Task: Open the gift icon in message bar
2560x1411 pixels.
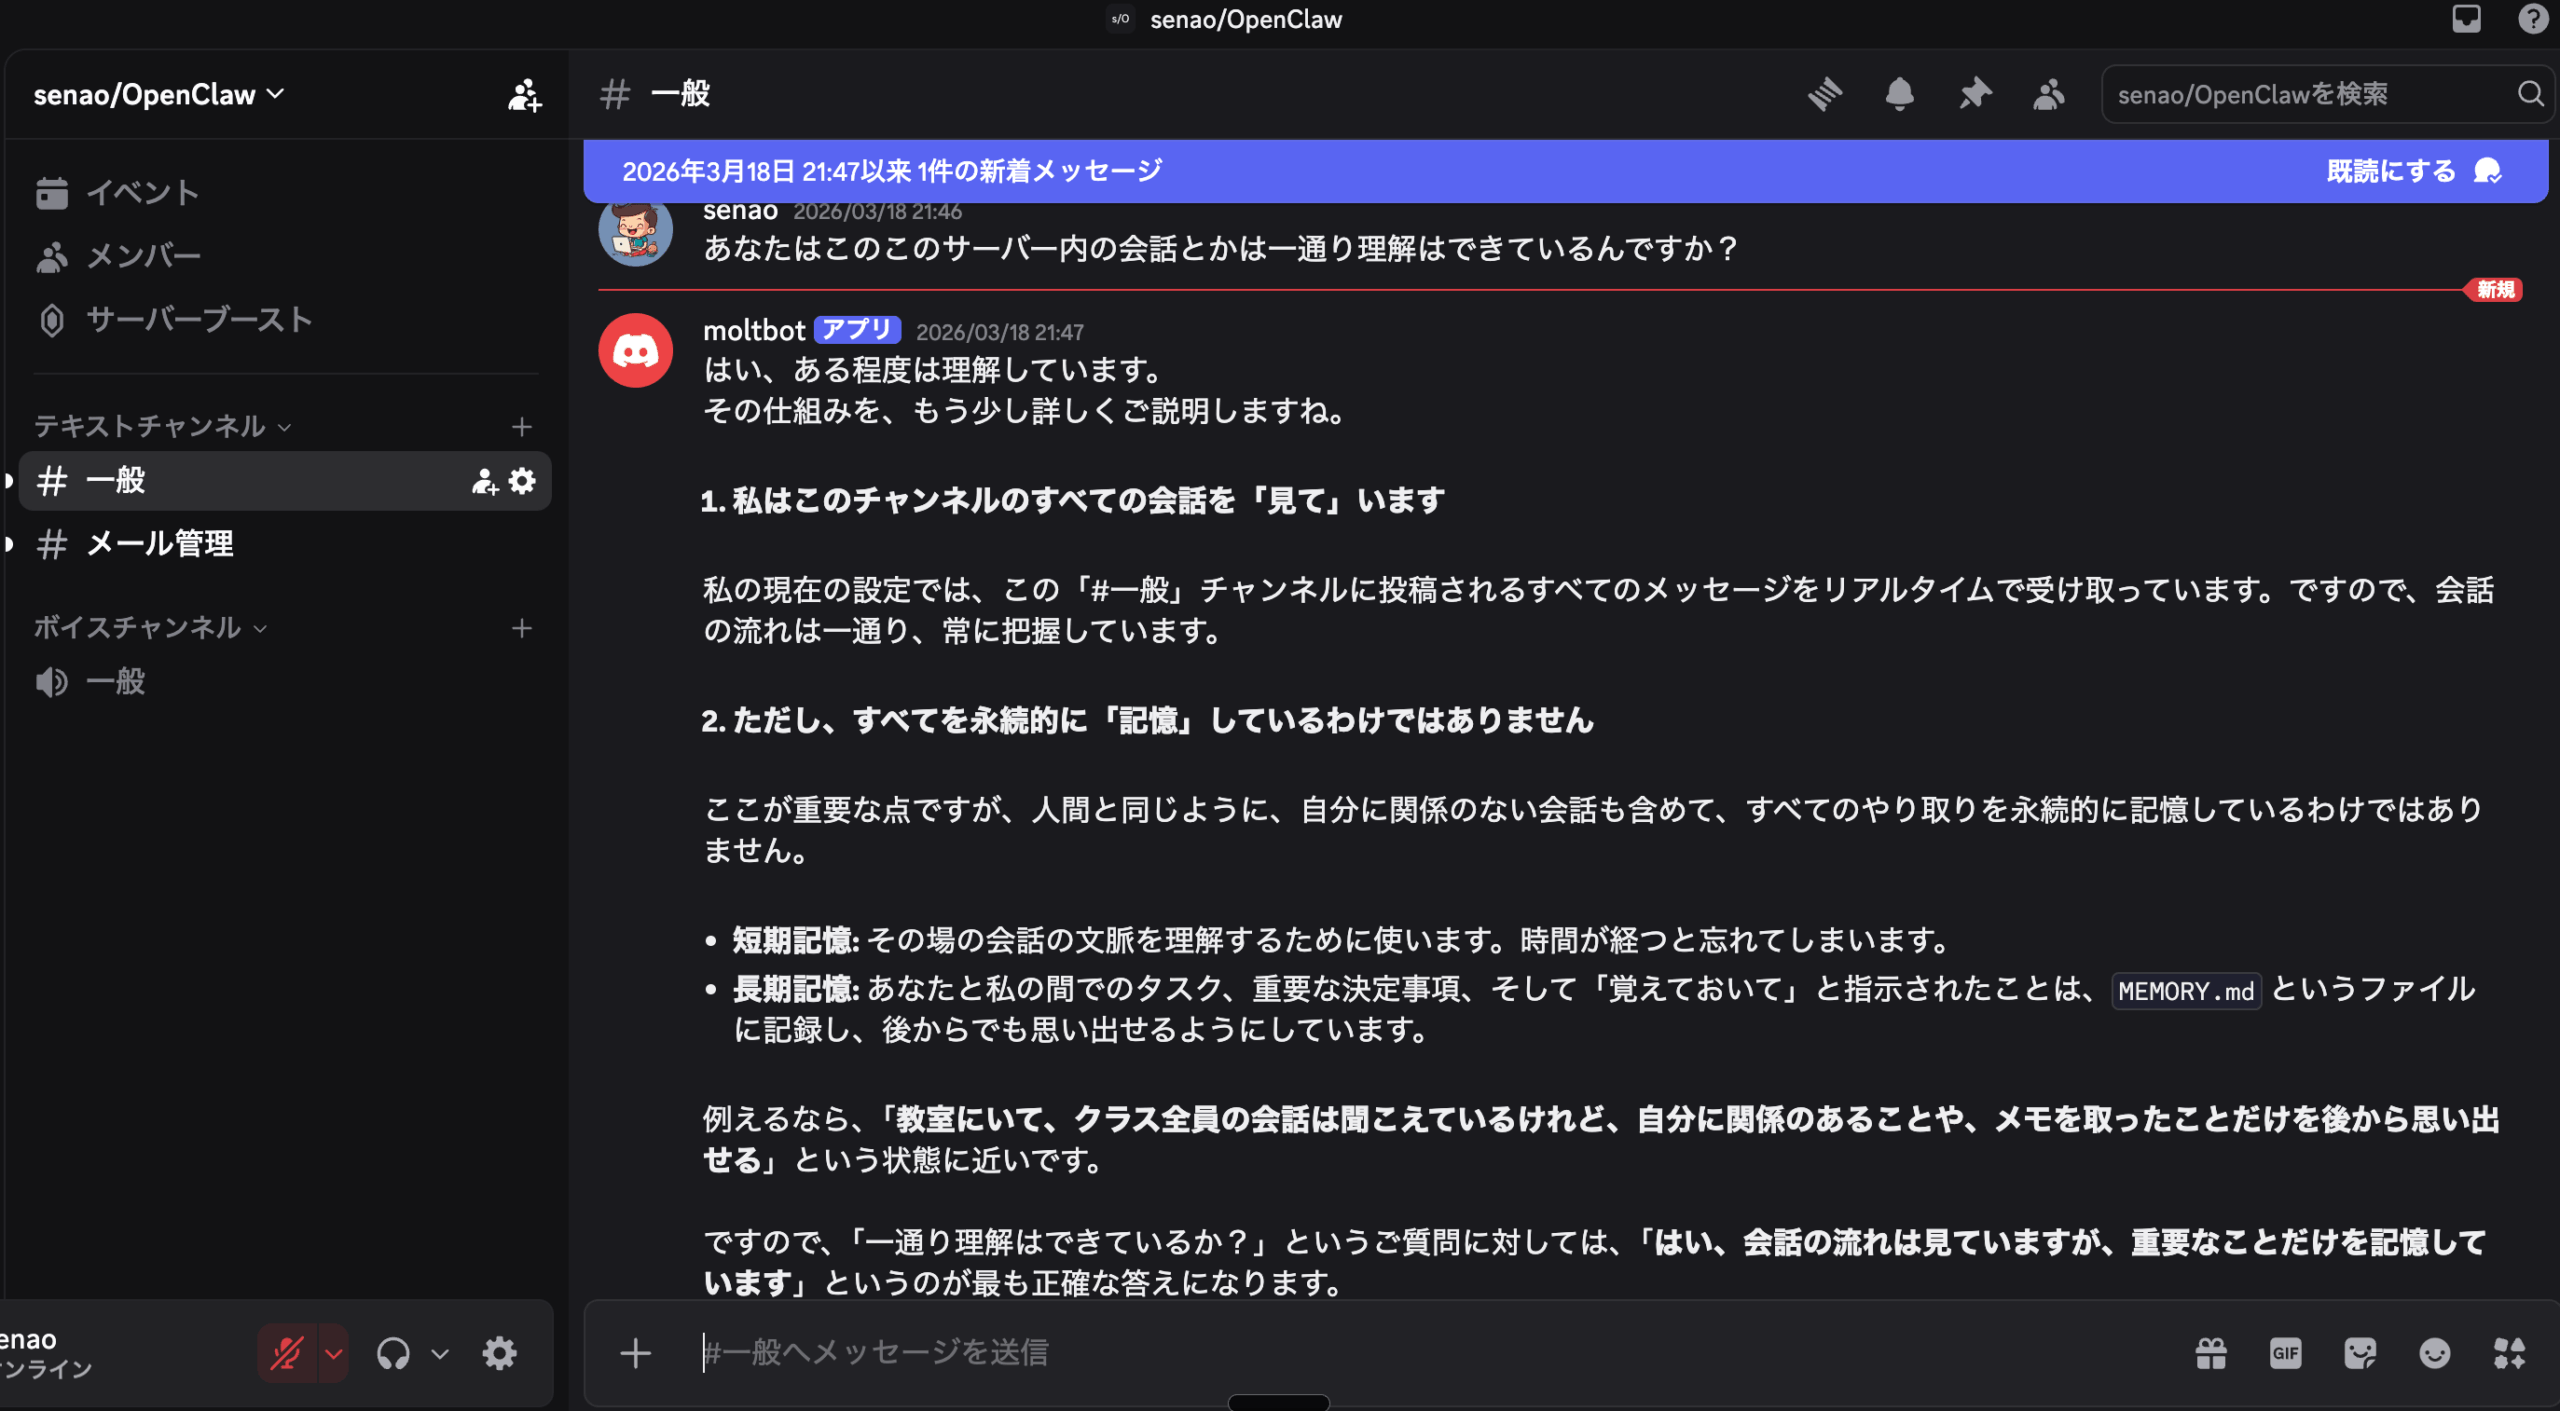Action: pos(2211,1354)
